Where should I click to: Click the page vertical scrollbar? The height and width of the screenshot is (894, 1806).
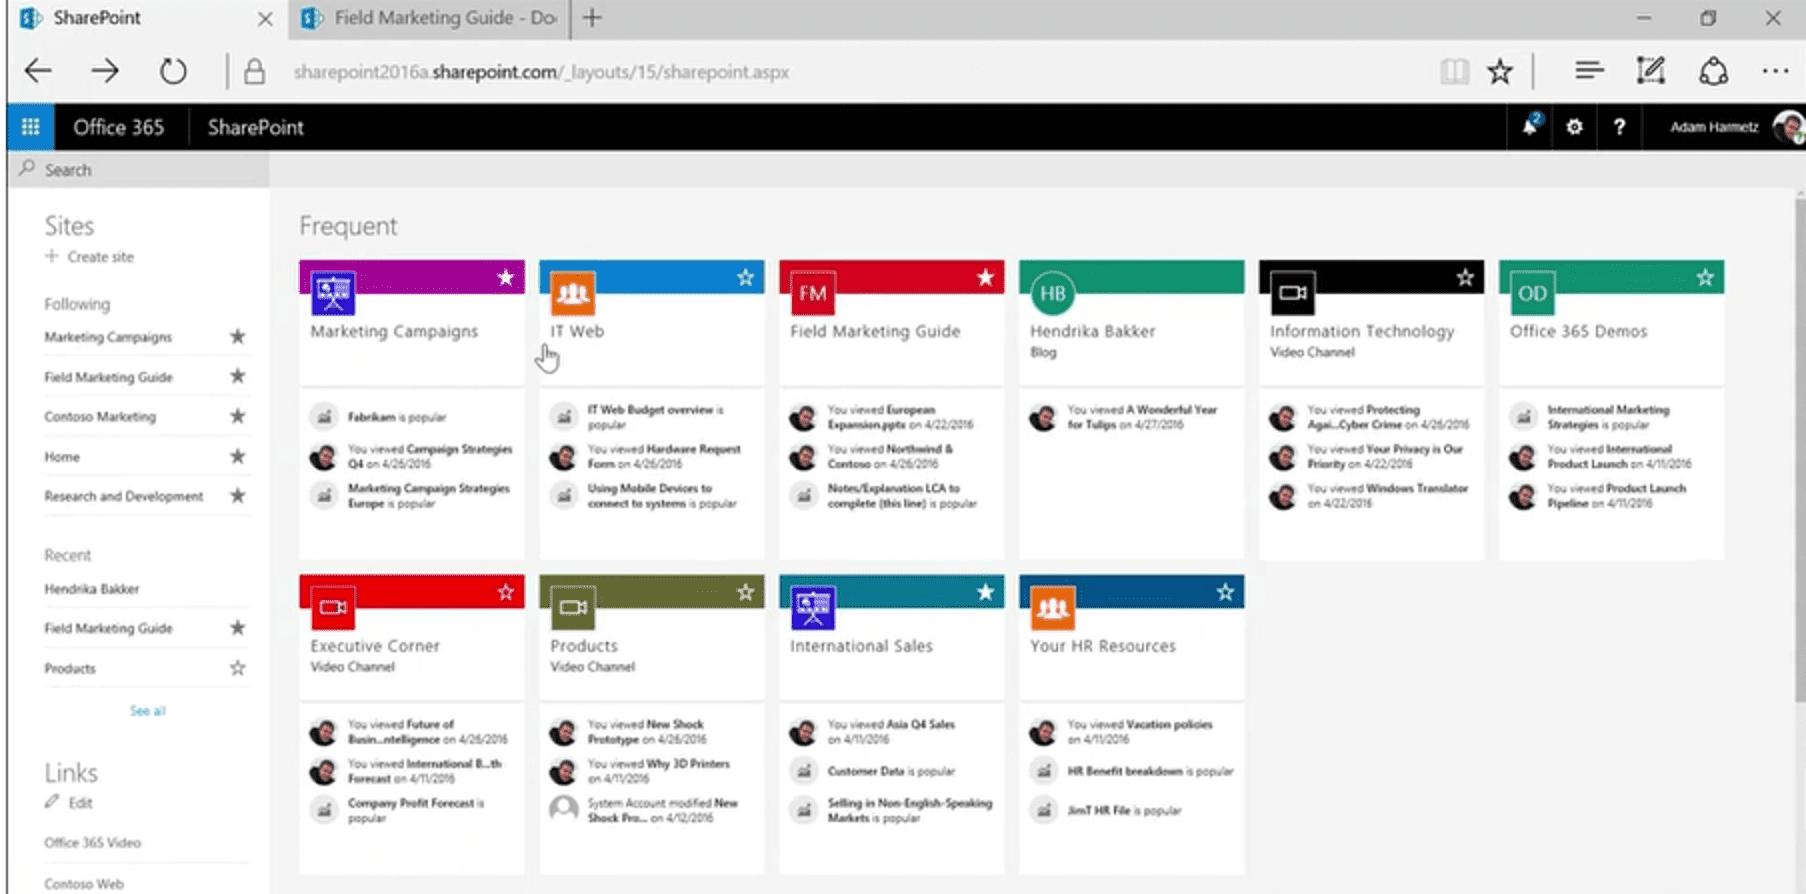click(x=1799, y=450)
